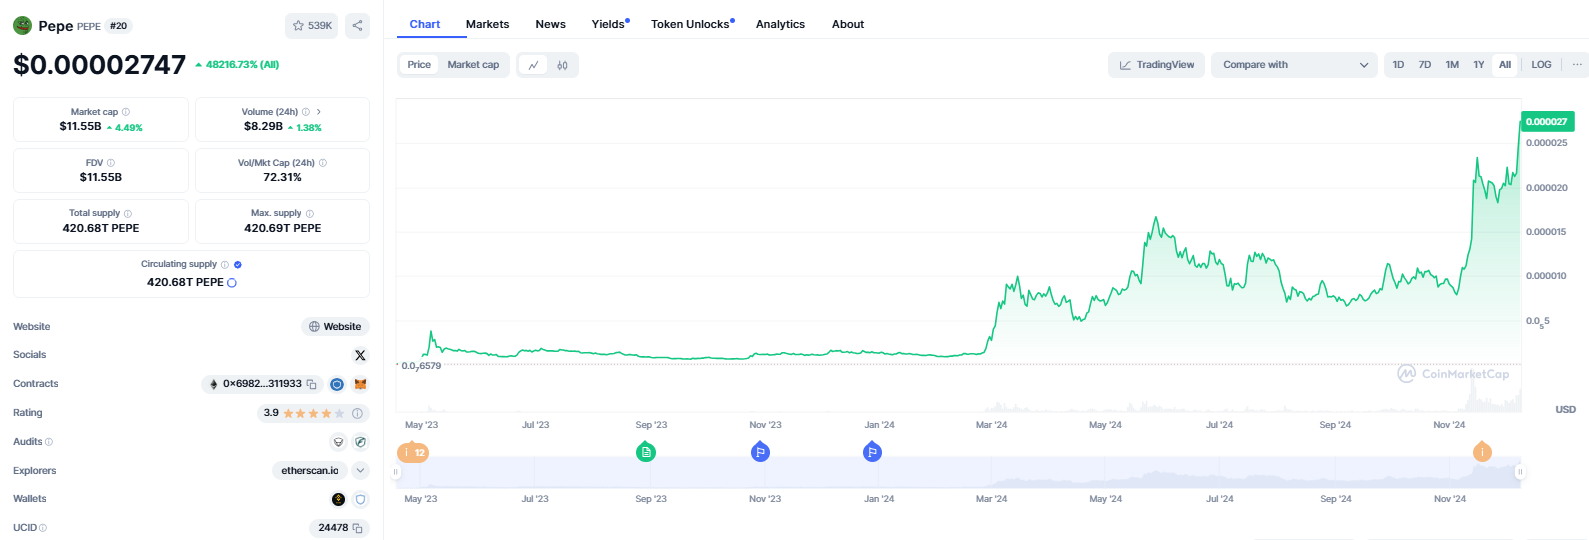
Task: Open the Analytics tab
Action: pos(780,24)
